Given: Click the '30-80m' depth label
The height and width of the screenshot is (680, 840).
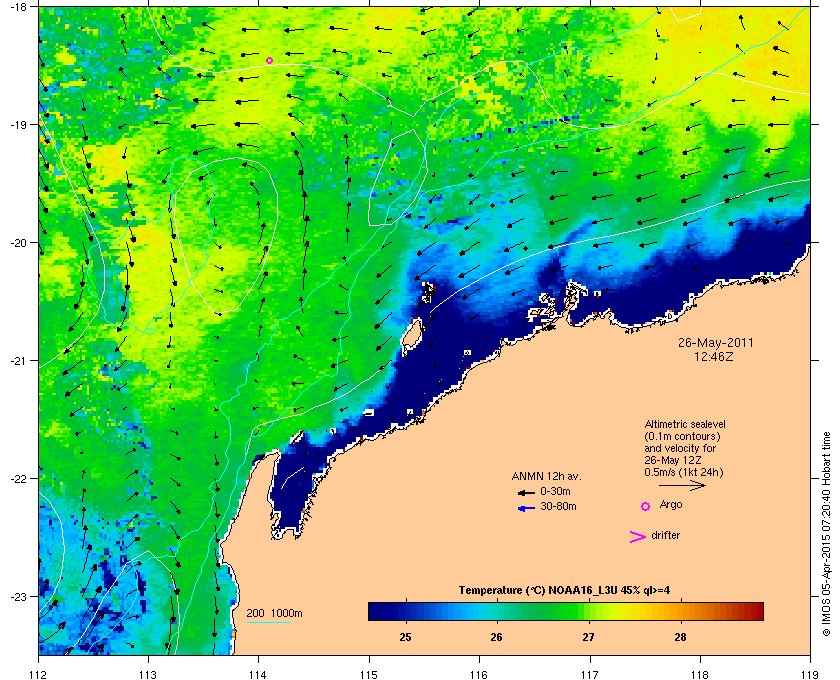Looking at the screenshot, I should [558, 506].
